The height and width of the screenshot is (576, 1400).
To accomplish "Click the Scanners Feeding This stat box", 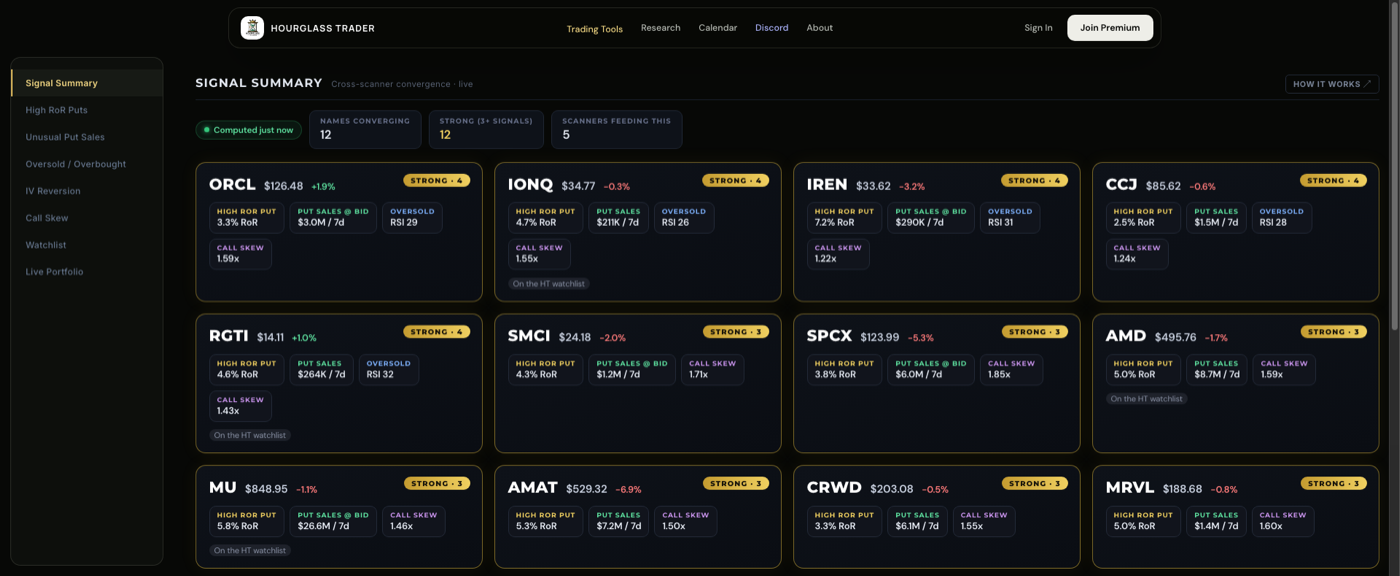I will coord(617,129).
